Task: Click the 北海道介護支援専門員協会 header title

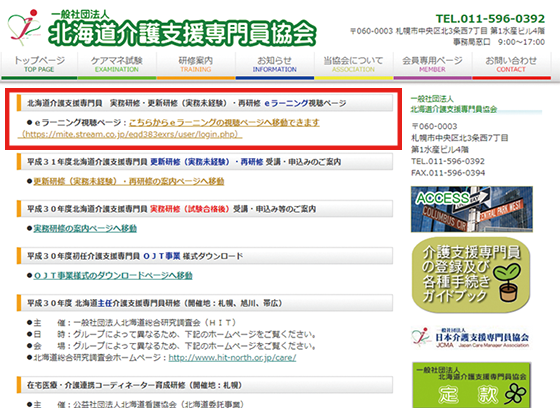Action: (x=182, y=33)
